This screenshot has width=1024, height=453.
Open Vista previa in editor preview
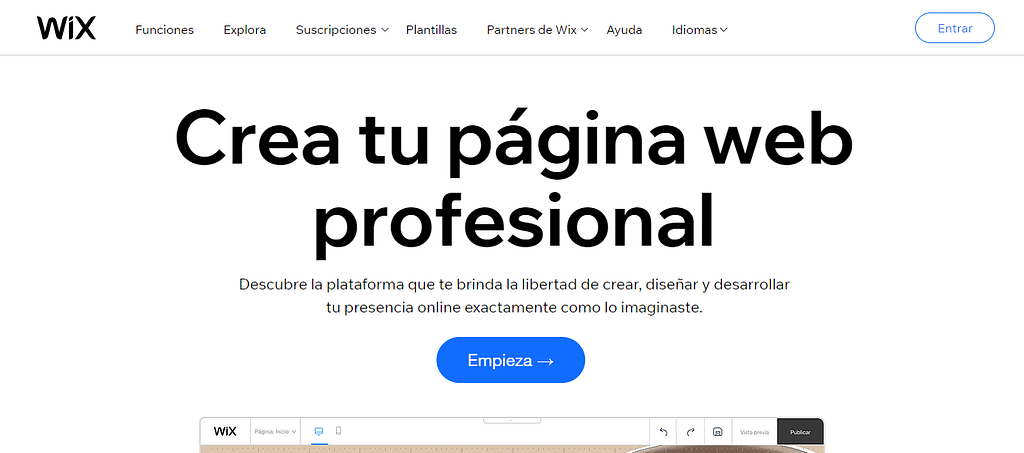[755, 432]
